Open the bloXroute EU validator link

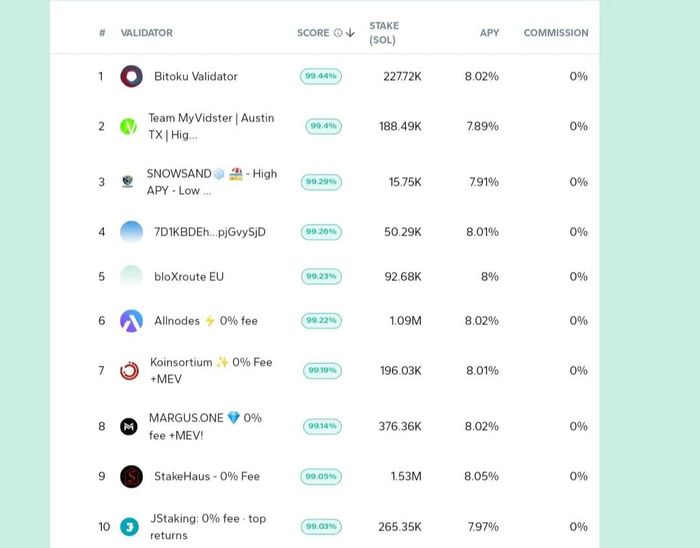click(x=189, y=277)
